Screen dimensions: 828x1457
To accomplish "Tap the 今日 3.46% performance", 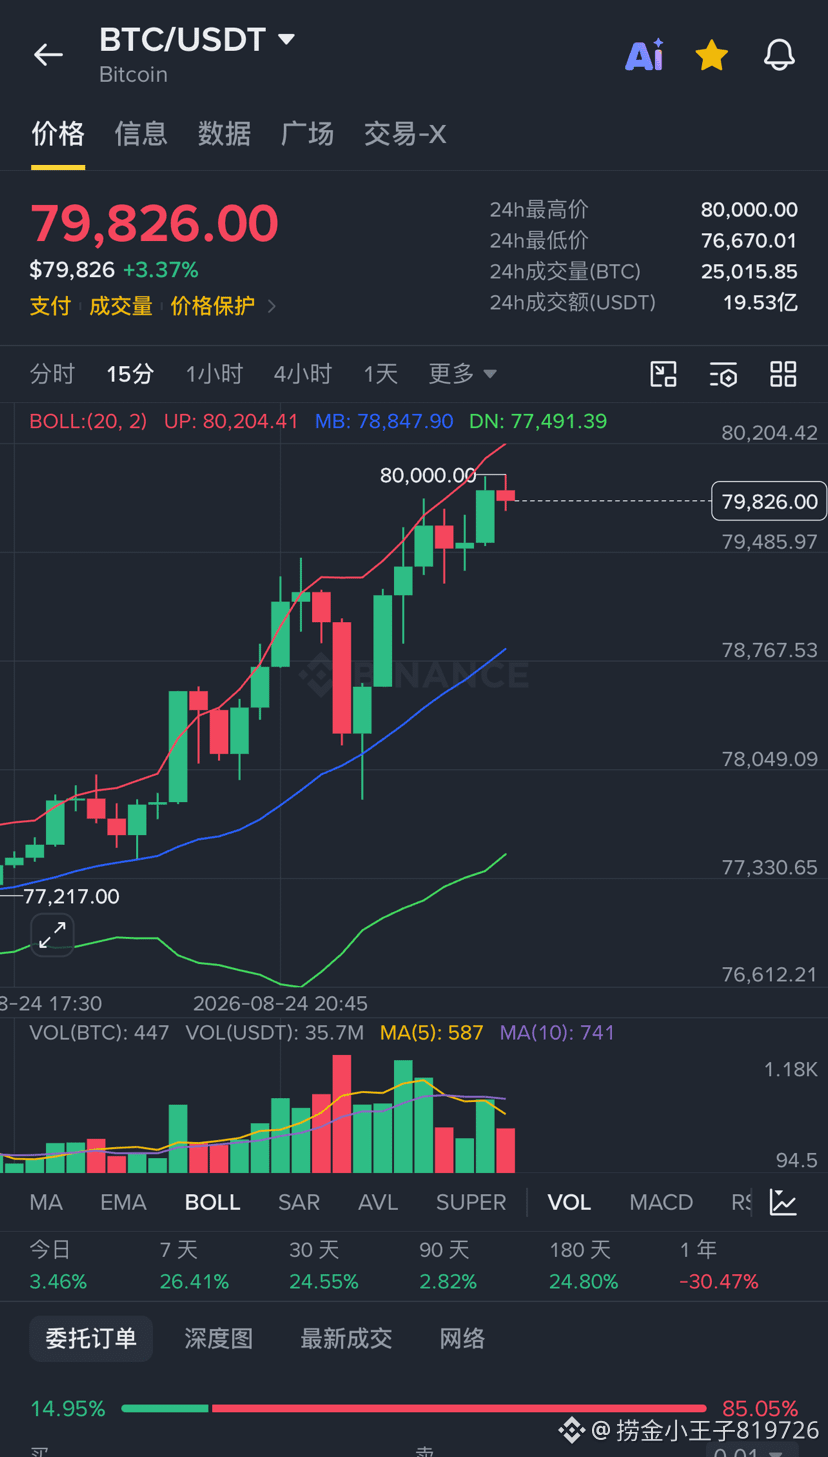I will (x=58, y=1265).
